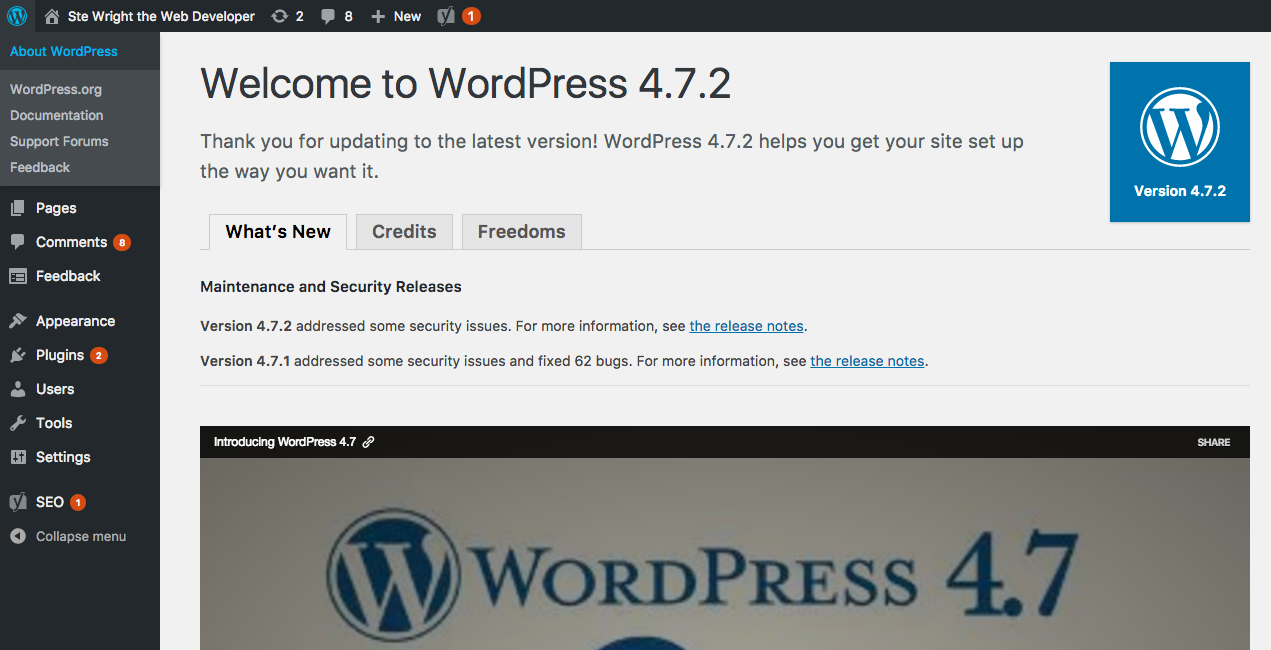Click the WordPress logo in admin bar

(17, 16)
